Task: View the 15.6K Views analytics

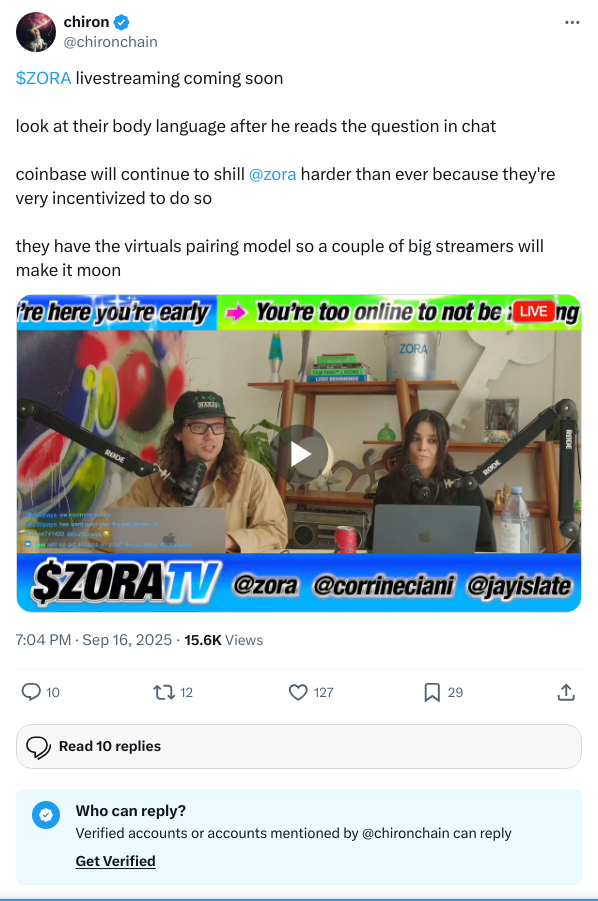Action: [x=223, y=640]
